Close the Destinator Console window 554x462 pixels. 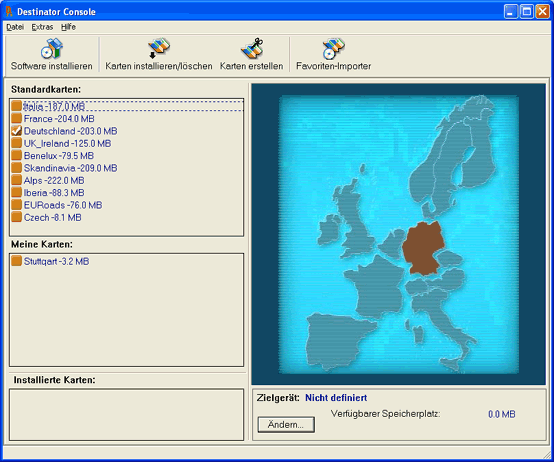click(x=542, y=12)
